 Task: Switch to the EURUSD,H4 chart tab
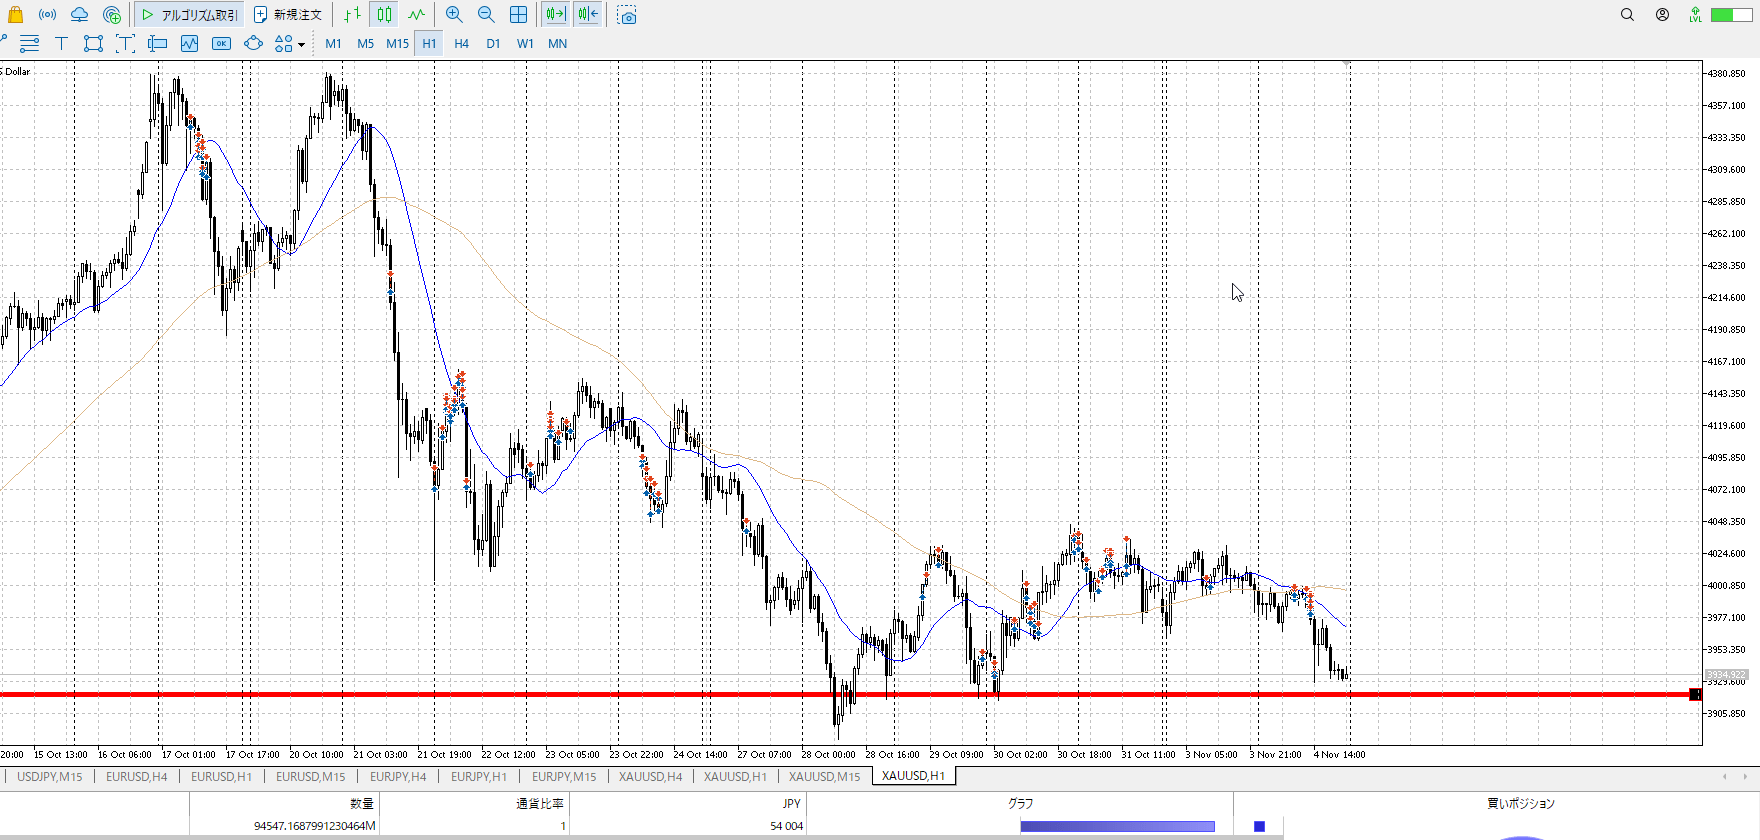[x=137, y=776]
